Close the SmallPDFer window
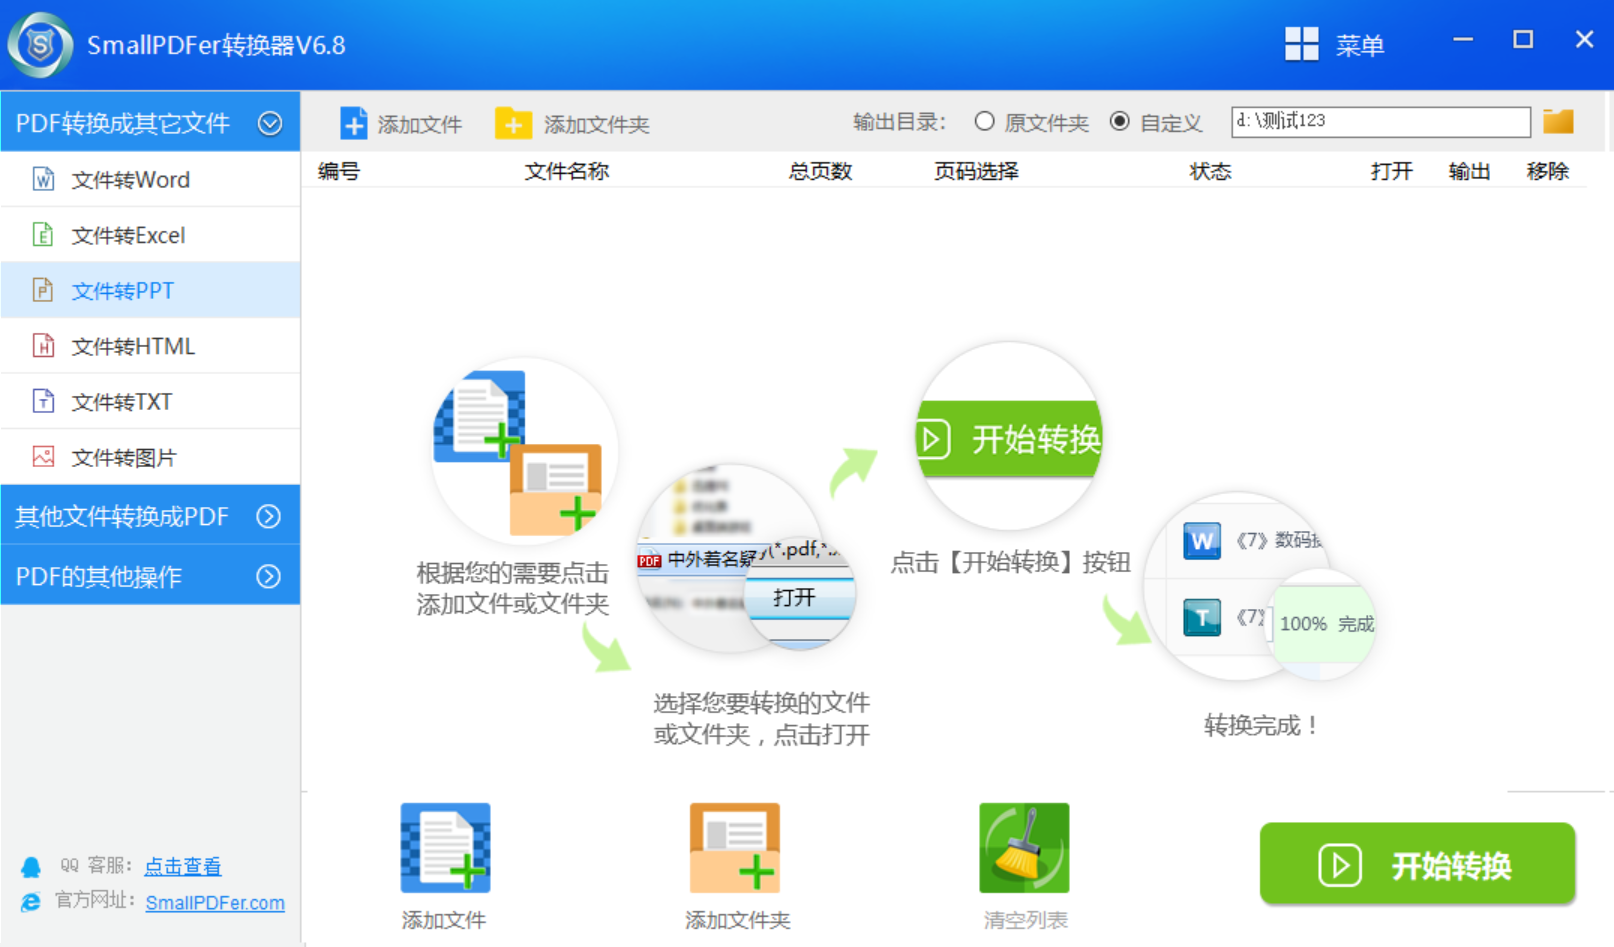 (x=1584, y=40)
